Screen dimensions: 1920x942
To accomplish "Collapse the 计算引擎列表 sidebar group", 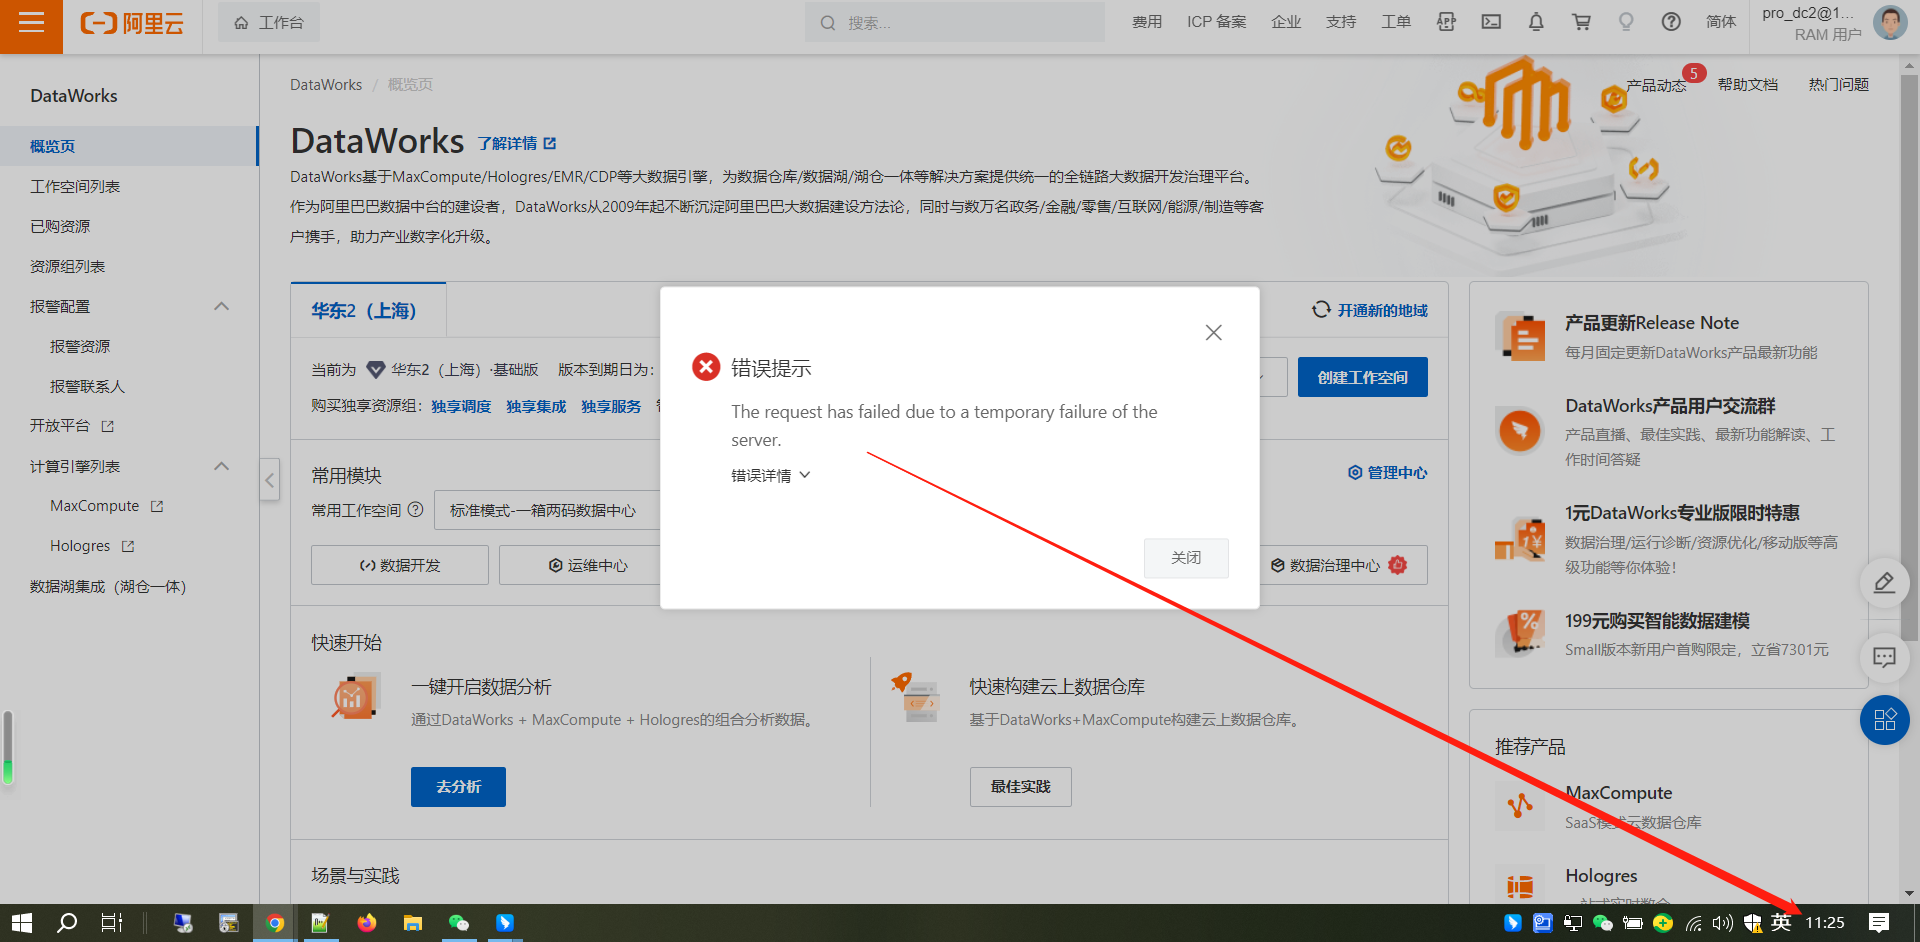I will [x=222, y=466].
